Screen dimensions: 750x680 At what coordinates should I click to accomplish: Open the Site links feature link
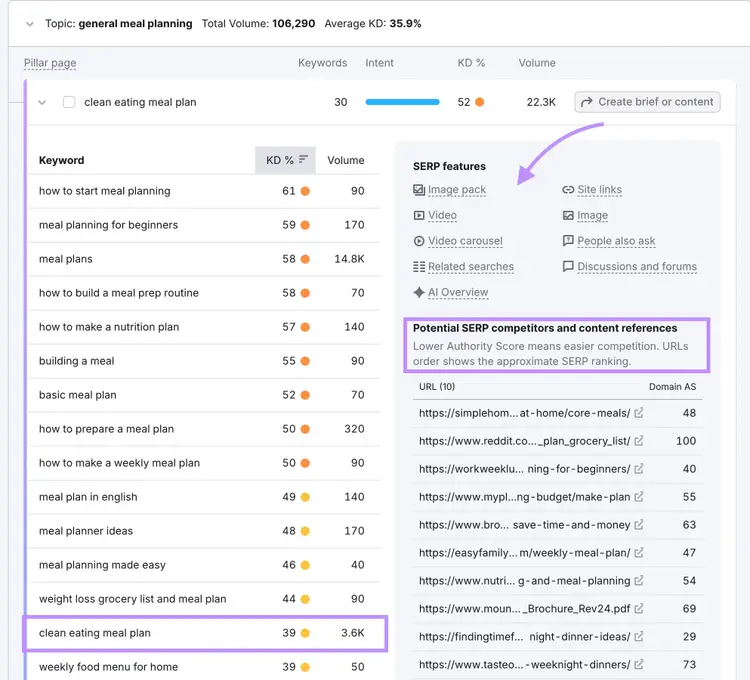click(599, 190)
